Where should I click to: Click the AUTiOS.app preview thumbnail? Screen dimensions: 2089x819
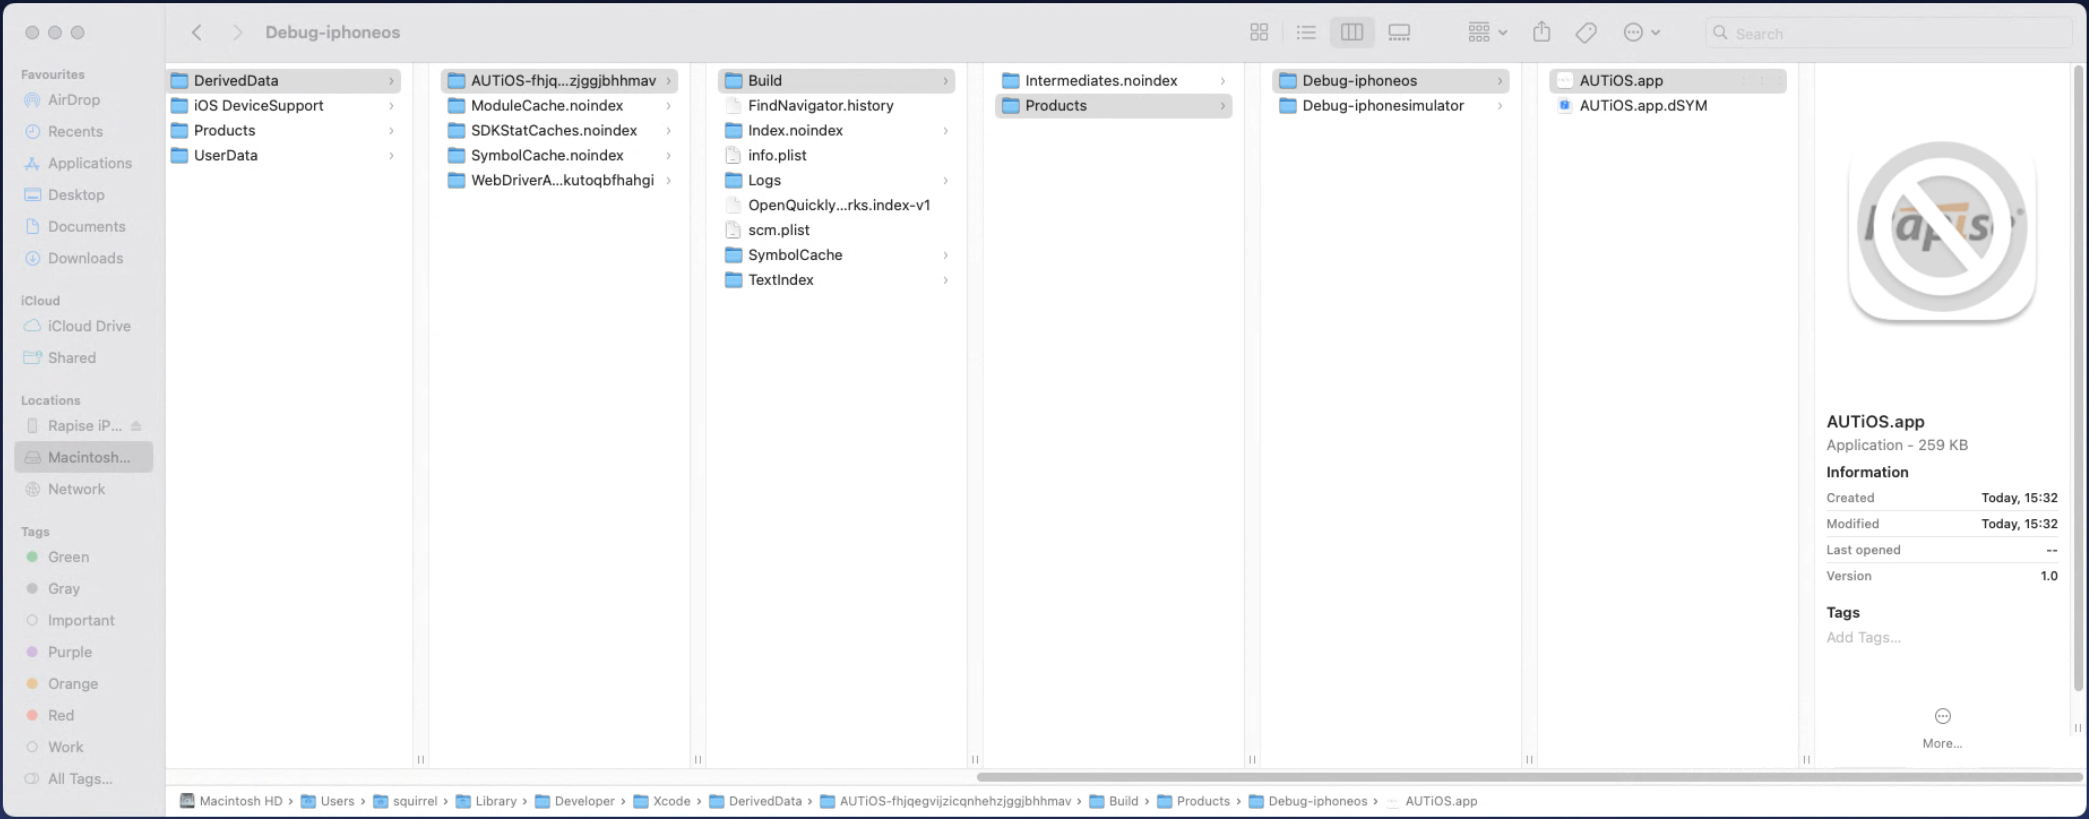(1941, 230)
